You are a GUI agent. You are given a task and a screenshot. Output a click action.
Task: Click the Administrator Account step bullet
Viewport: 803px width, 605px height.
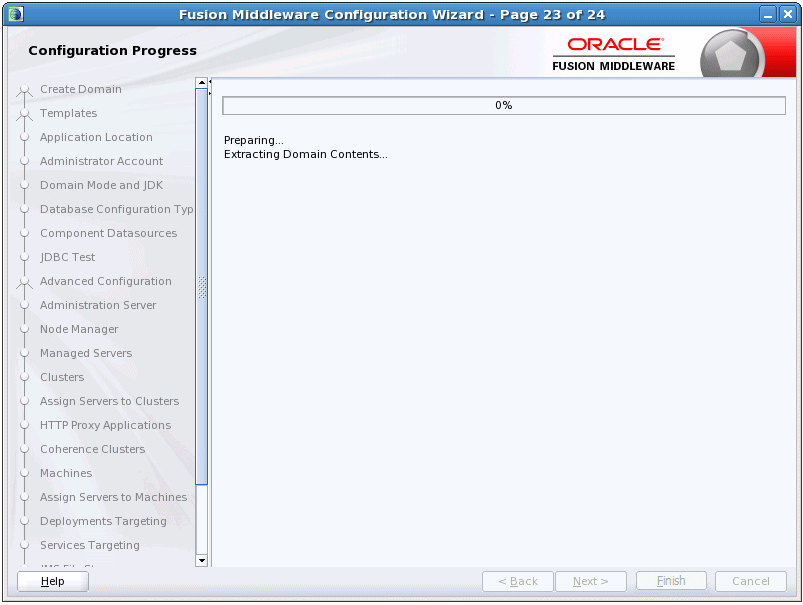click(x=24, y=161)
